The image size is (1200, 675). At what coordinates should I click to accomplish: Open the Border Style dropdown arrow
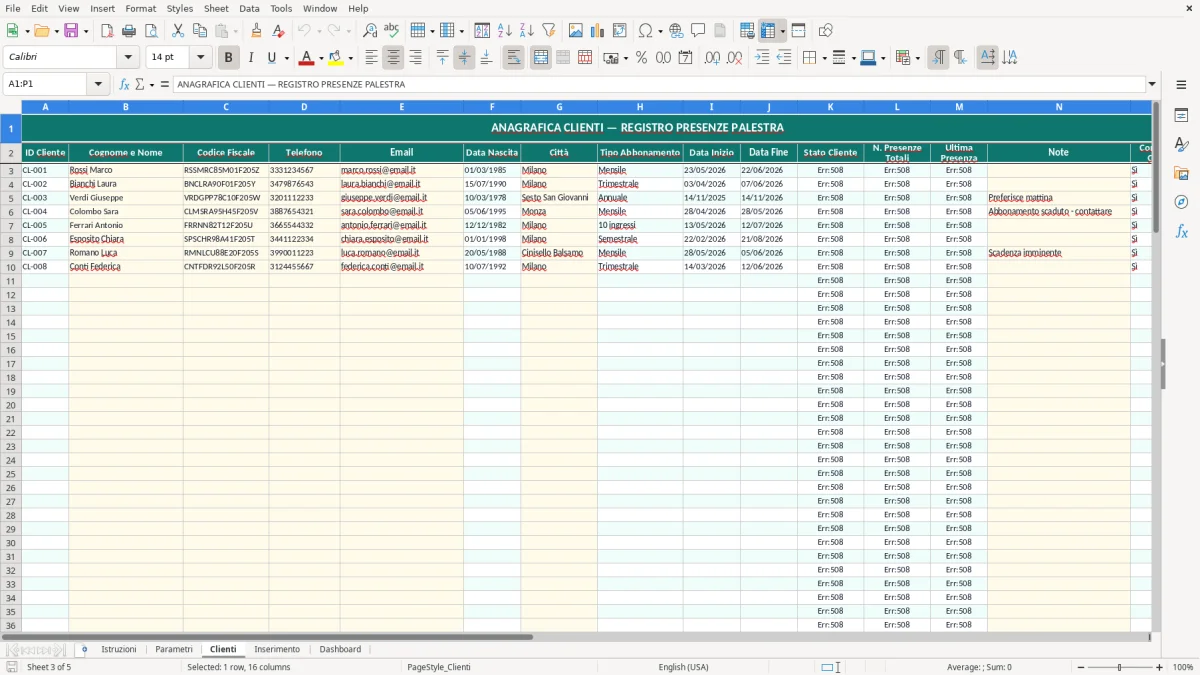pyautogui.click(x=852, y=58)
